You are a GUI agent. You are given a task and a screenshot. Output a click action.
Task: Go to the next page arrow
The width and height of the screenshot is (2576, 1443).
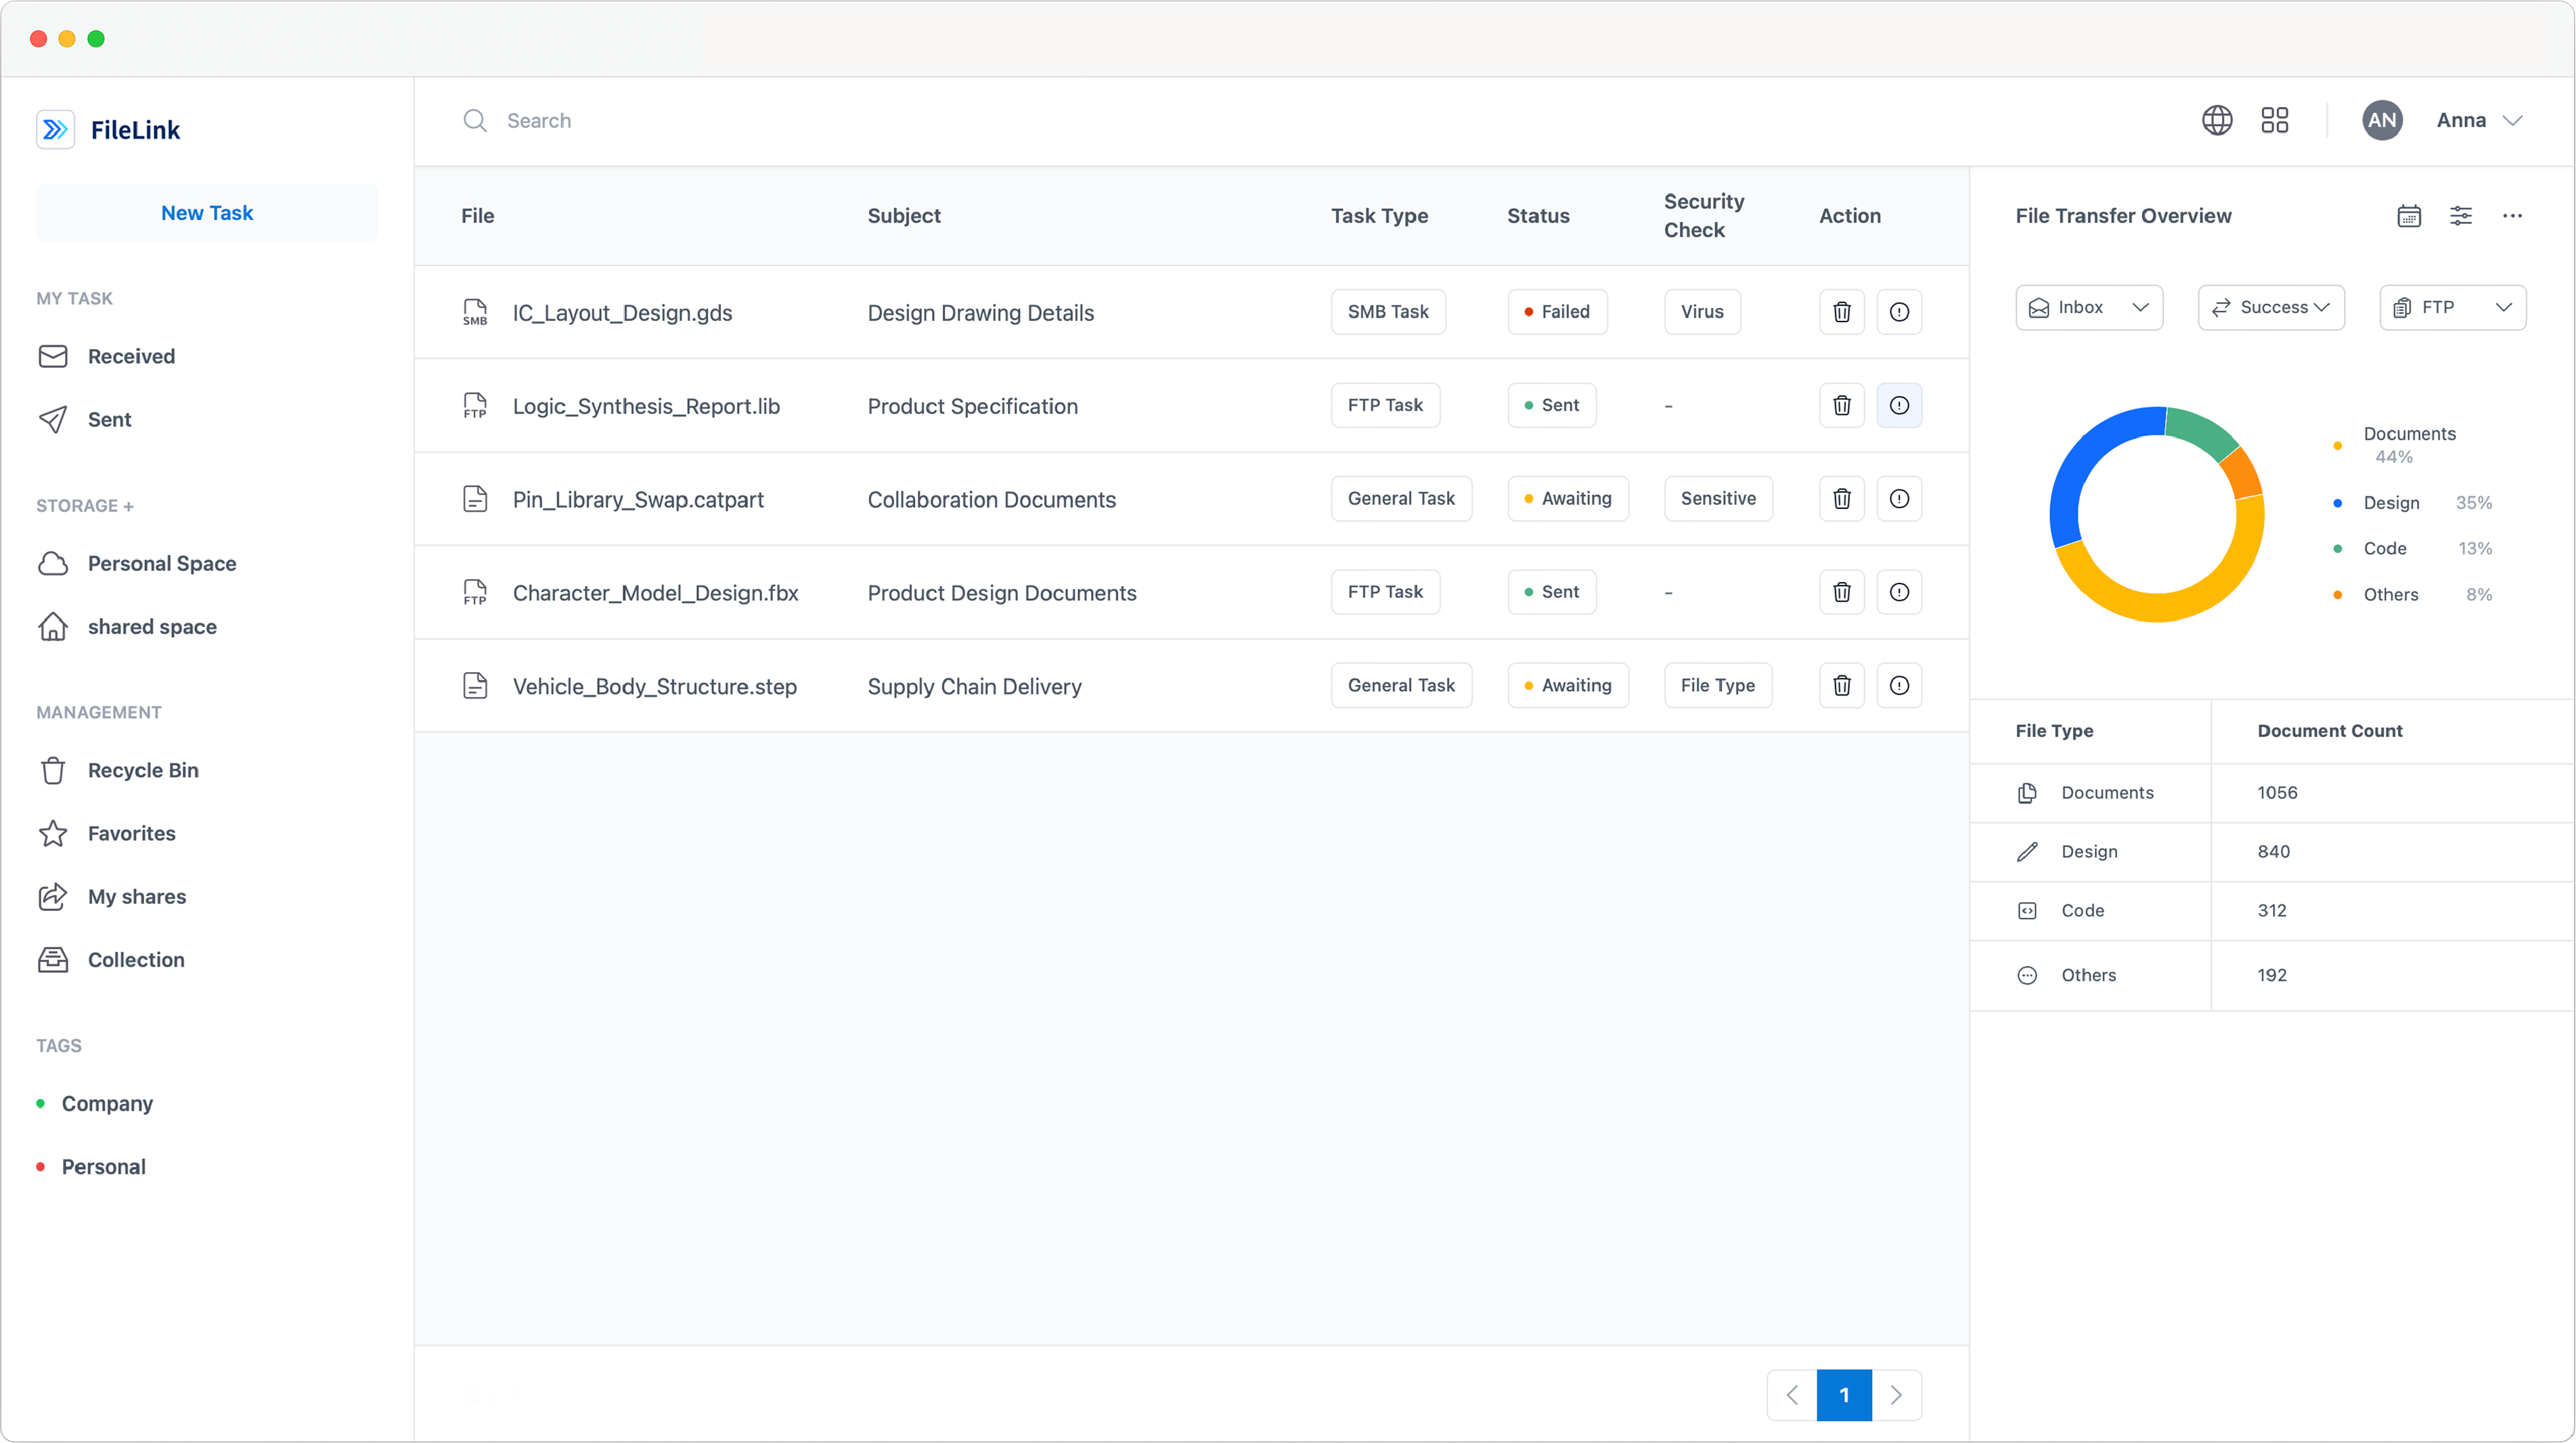click(1895, 1395)
